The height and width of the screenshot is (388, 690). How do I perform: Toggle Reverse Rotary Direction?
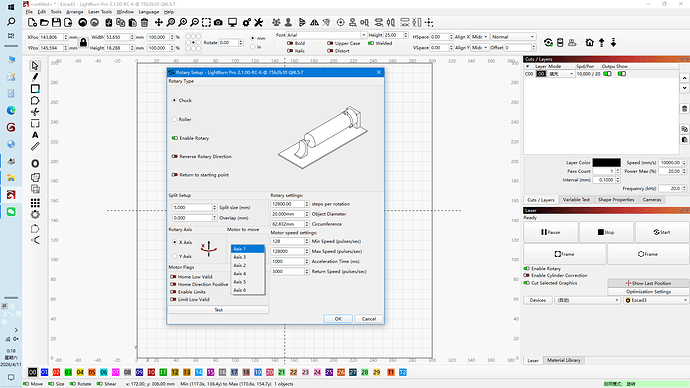175,157
